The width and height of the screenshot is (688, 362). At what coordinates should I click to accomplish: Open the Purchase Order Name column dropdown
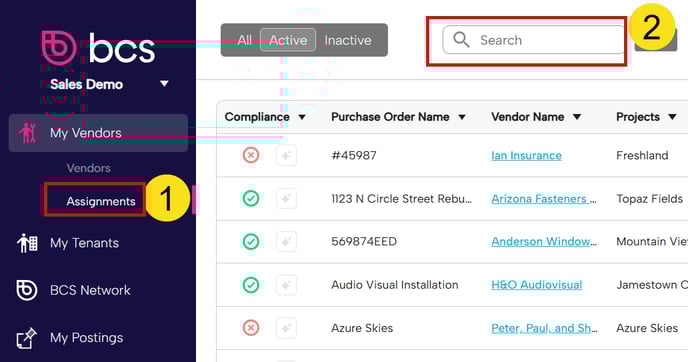tap(462, 117)
